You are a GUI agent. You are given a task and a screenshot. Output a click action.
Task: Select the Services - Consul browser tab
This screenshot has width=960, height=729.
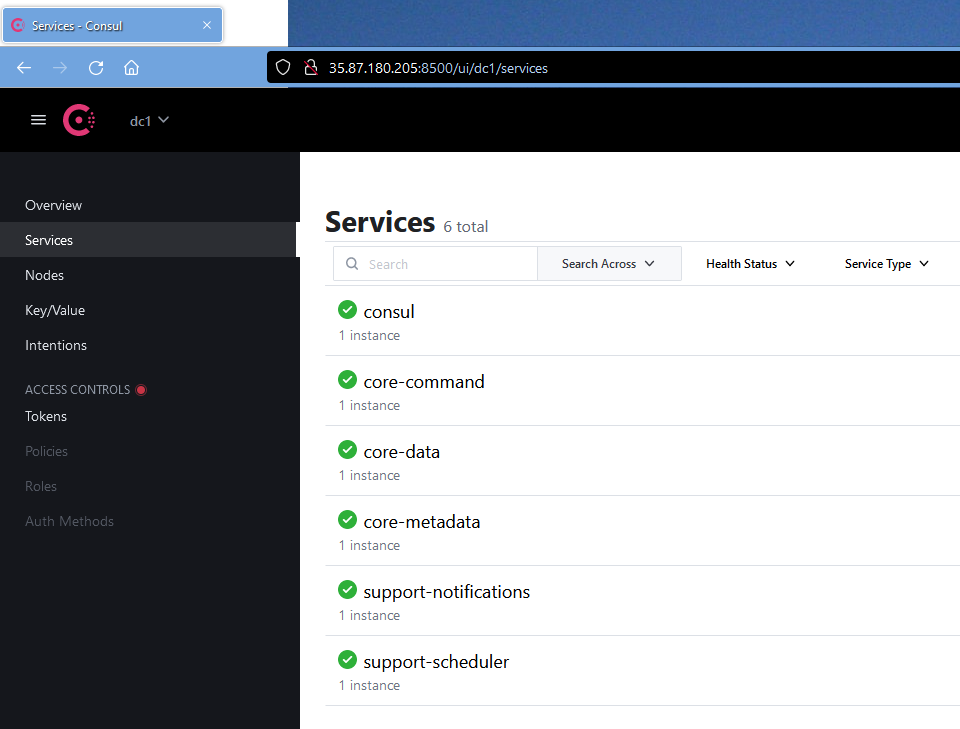click(113, 25)
